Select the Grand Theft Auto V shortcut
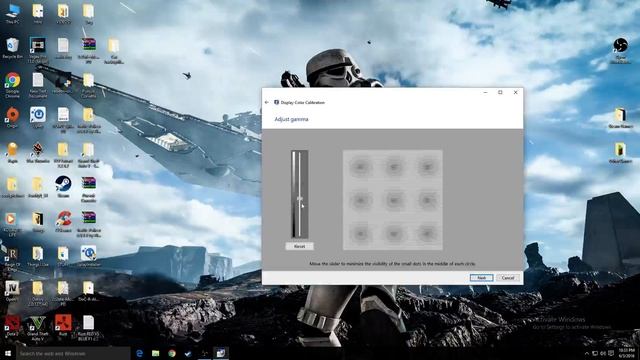The image size is (640, 360). 38,328
